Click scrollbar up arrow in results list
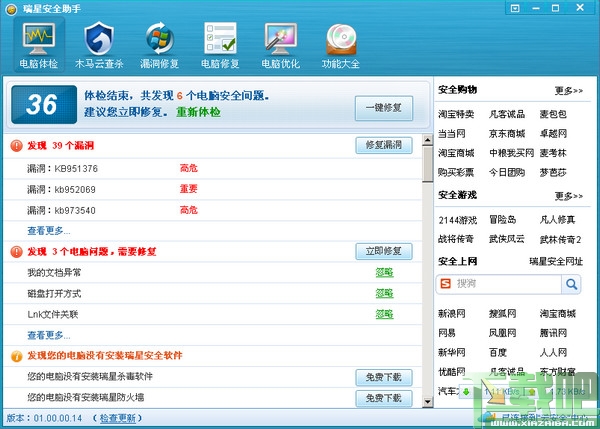The width and height of the screenshot is (600, 429). [427, 140]
